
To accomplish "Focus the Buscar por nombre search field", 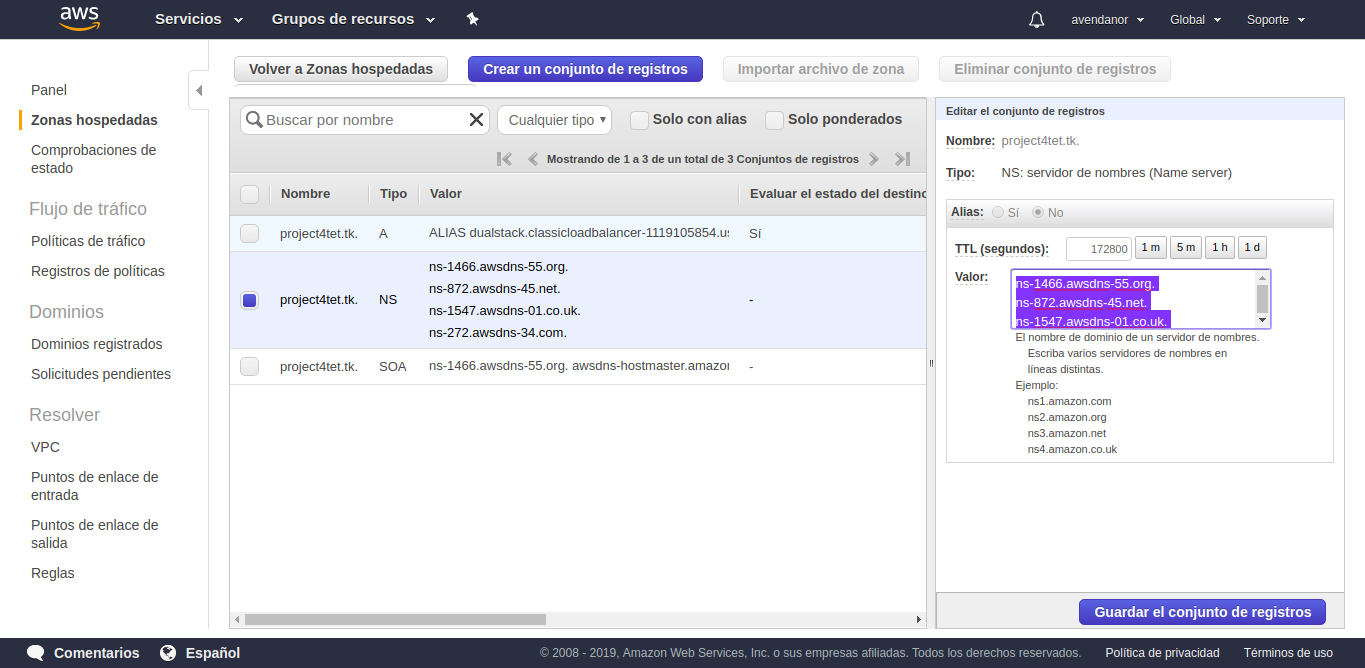I will click(x=364, y=120).
